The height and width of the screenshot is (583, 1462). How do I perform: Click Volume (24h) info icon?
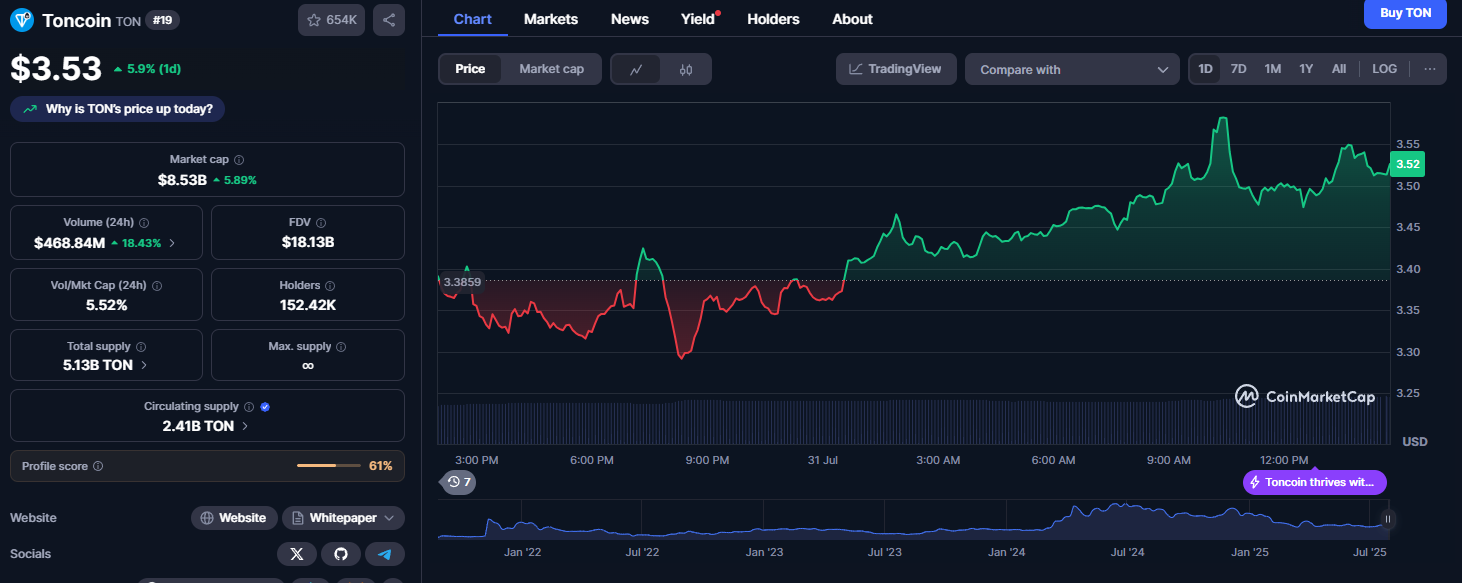[144, 223]
